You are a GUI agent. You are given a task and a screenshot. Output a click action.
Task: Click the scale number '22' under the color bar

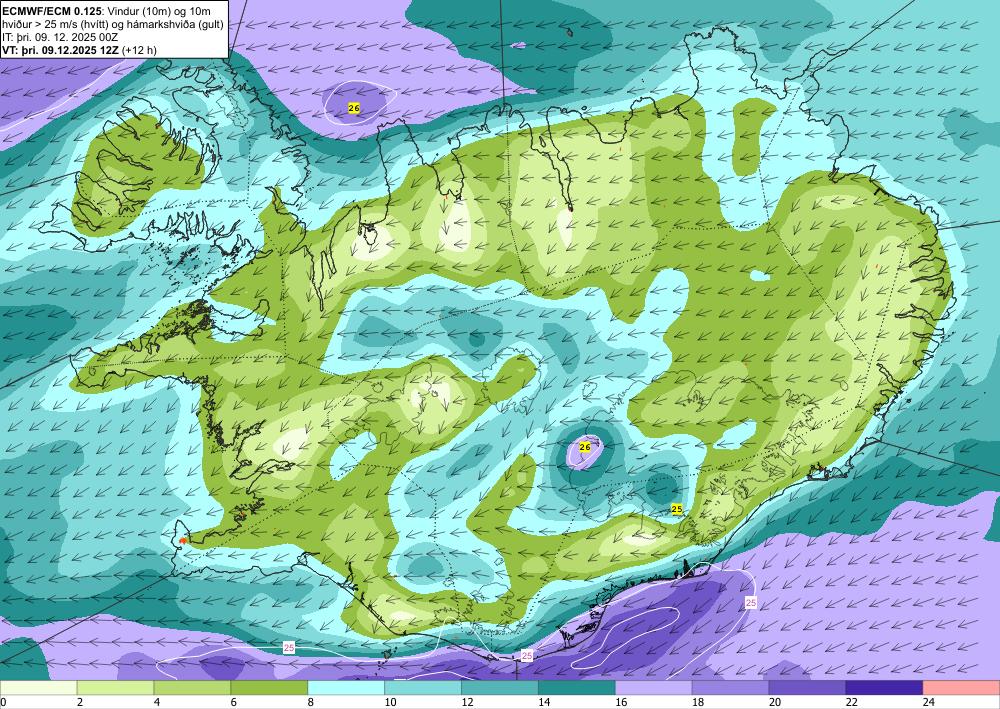tap(851, 702)
